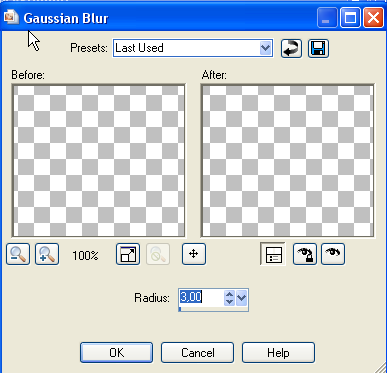Viewport: 387px width, 373px height.
Task: Minimize the Gaussian Blur dialog
Action: [x=327, y=18]
